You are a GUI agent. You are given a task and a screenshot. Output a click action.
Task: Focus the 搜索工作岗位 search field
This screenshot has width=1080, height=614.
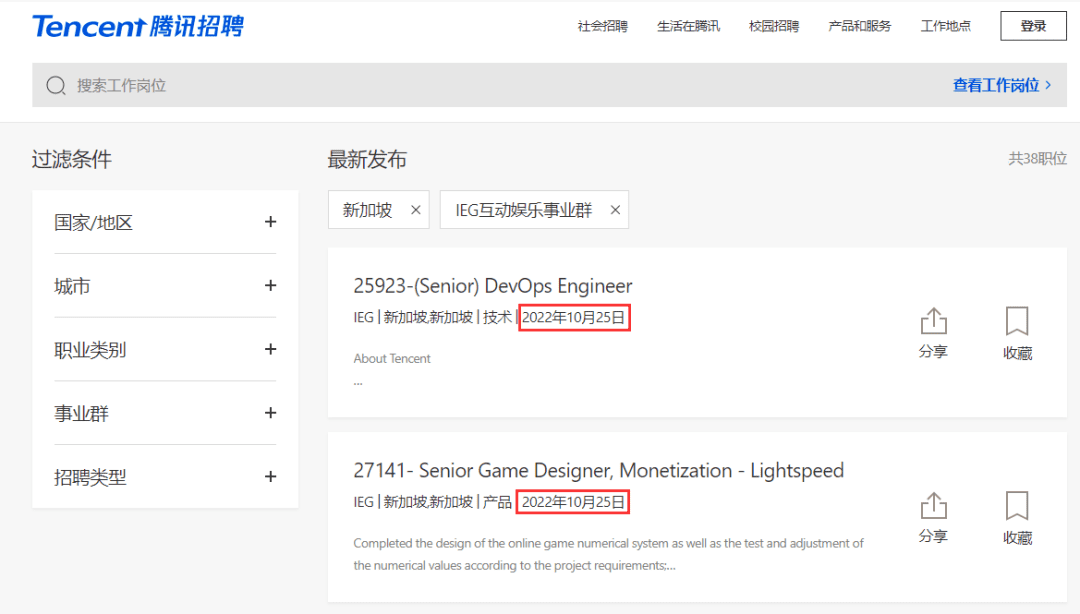pyautogui.click(x=400, y=86)
